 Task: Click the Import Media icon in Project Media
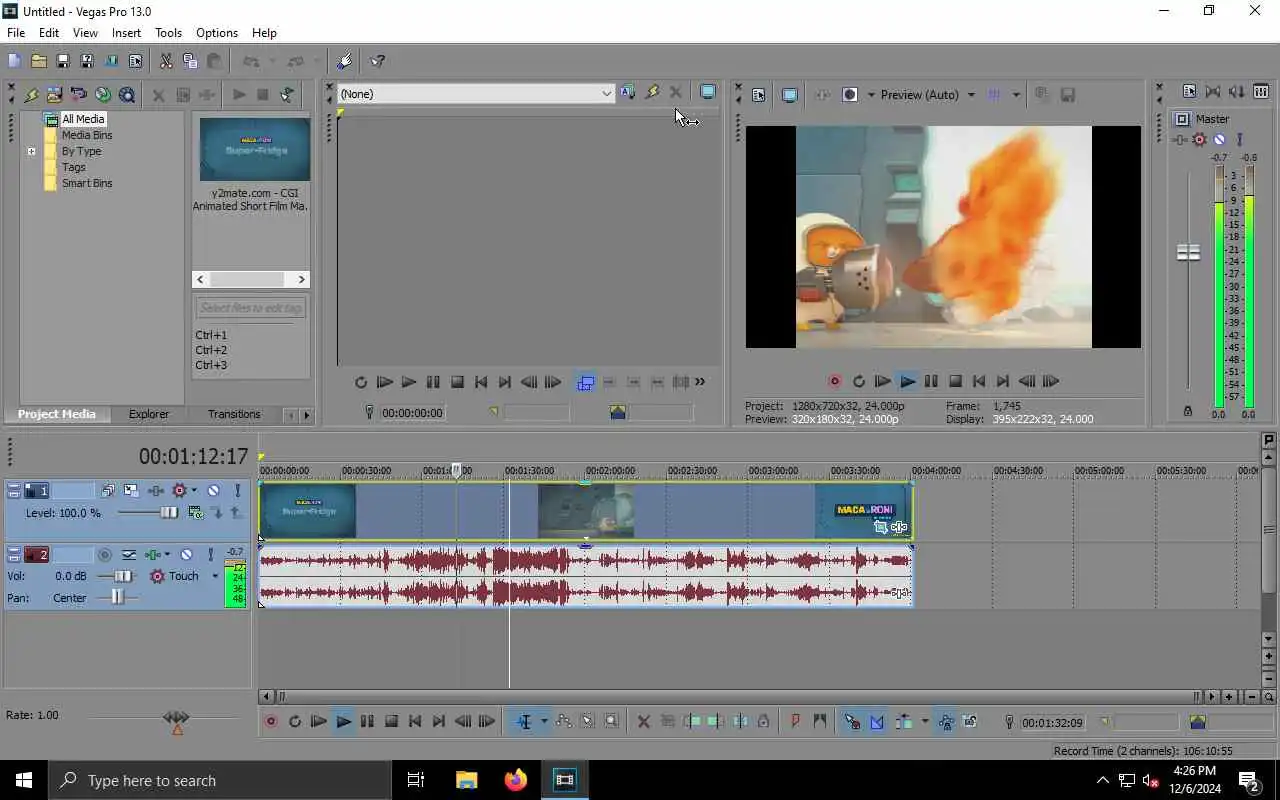(54, 95)
